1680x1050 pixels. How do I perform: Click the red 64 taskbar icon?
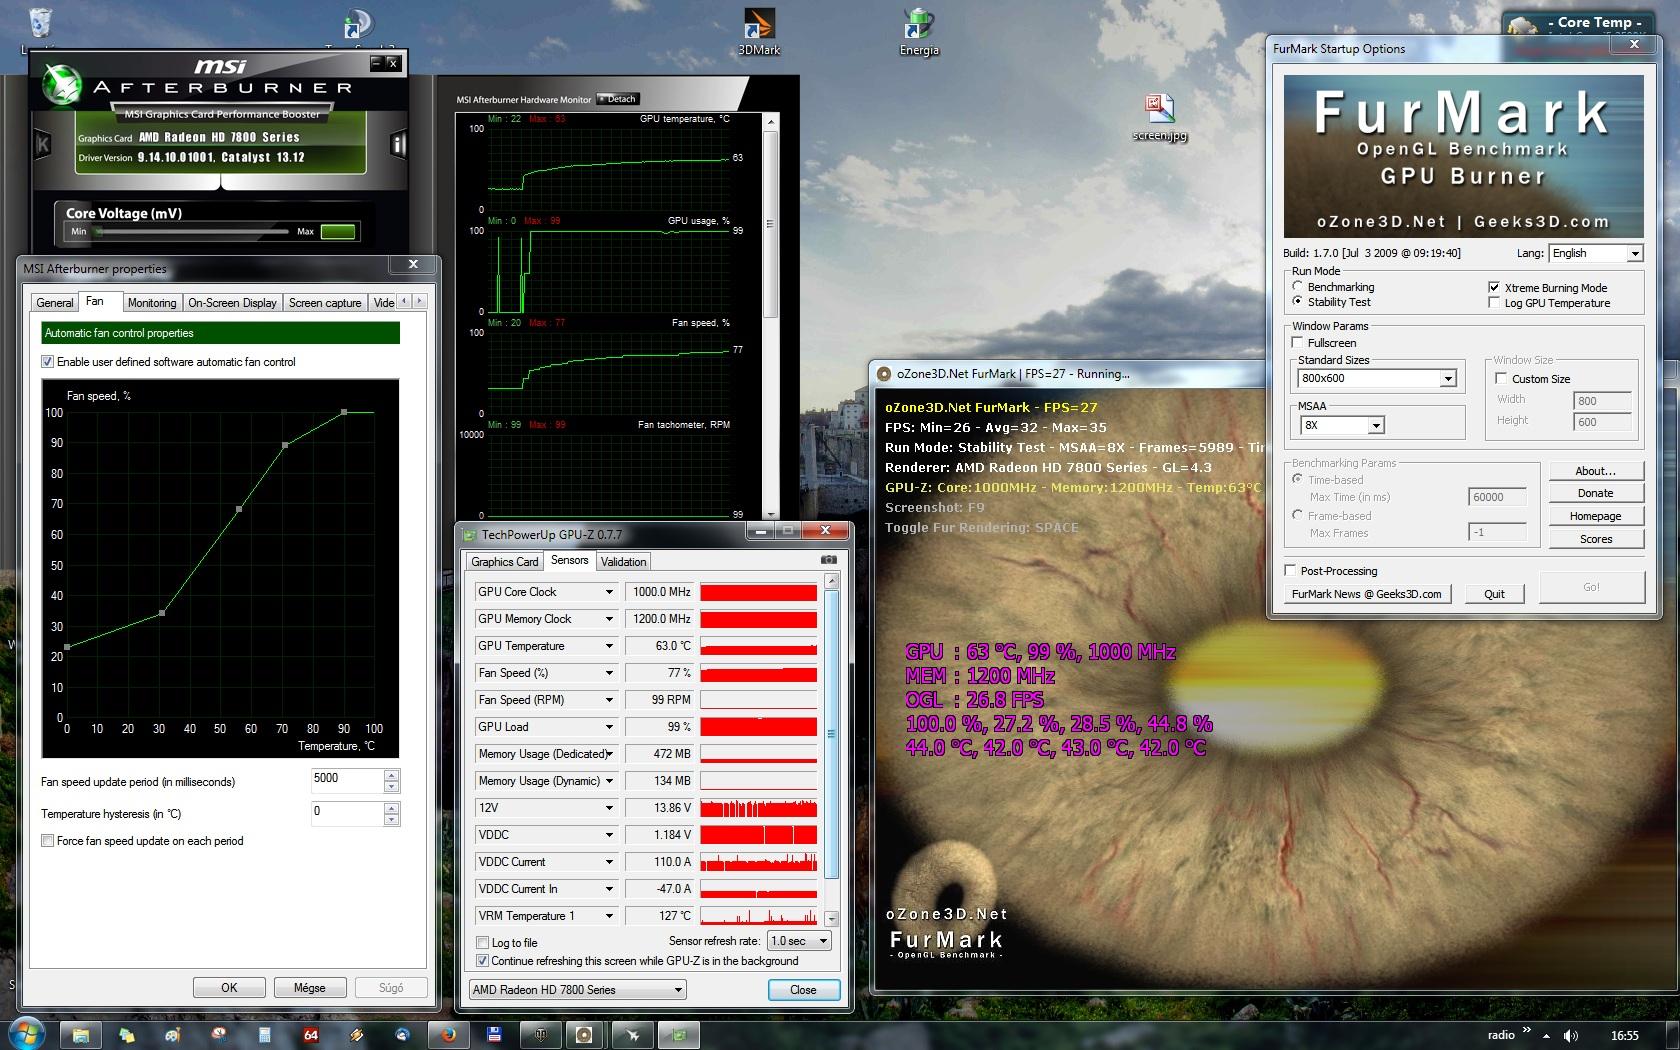coord(311,1035)
